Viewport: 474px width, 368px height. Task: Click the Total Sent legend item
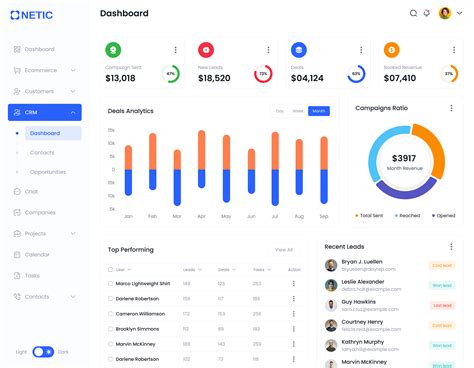point(369,216)
